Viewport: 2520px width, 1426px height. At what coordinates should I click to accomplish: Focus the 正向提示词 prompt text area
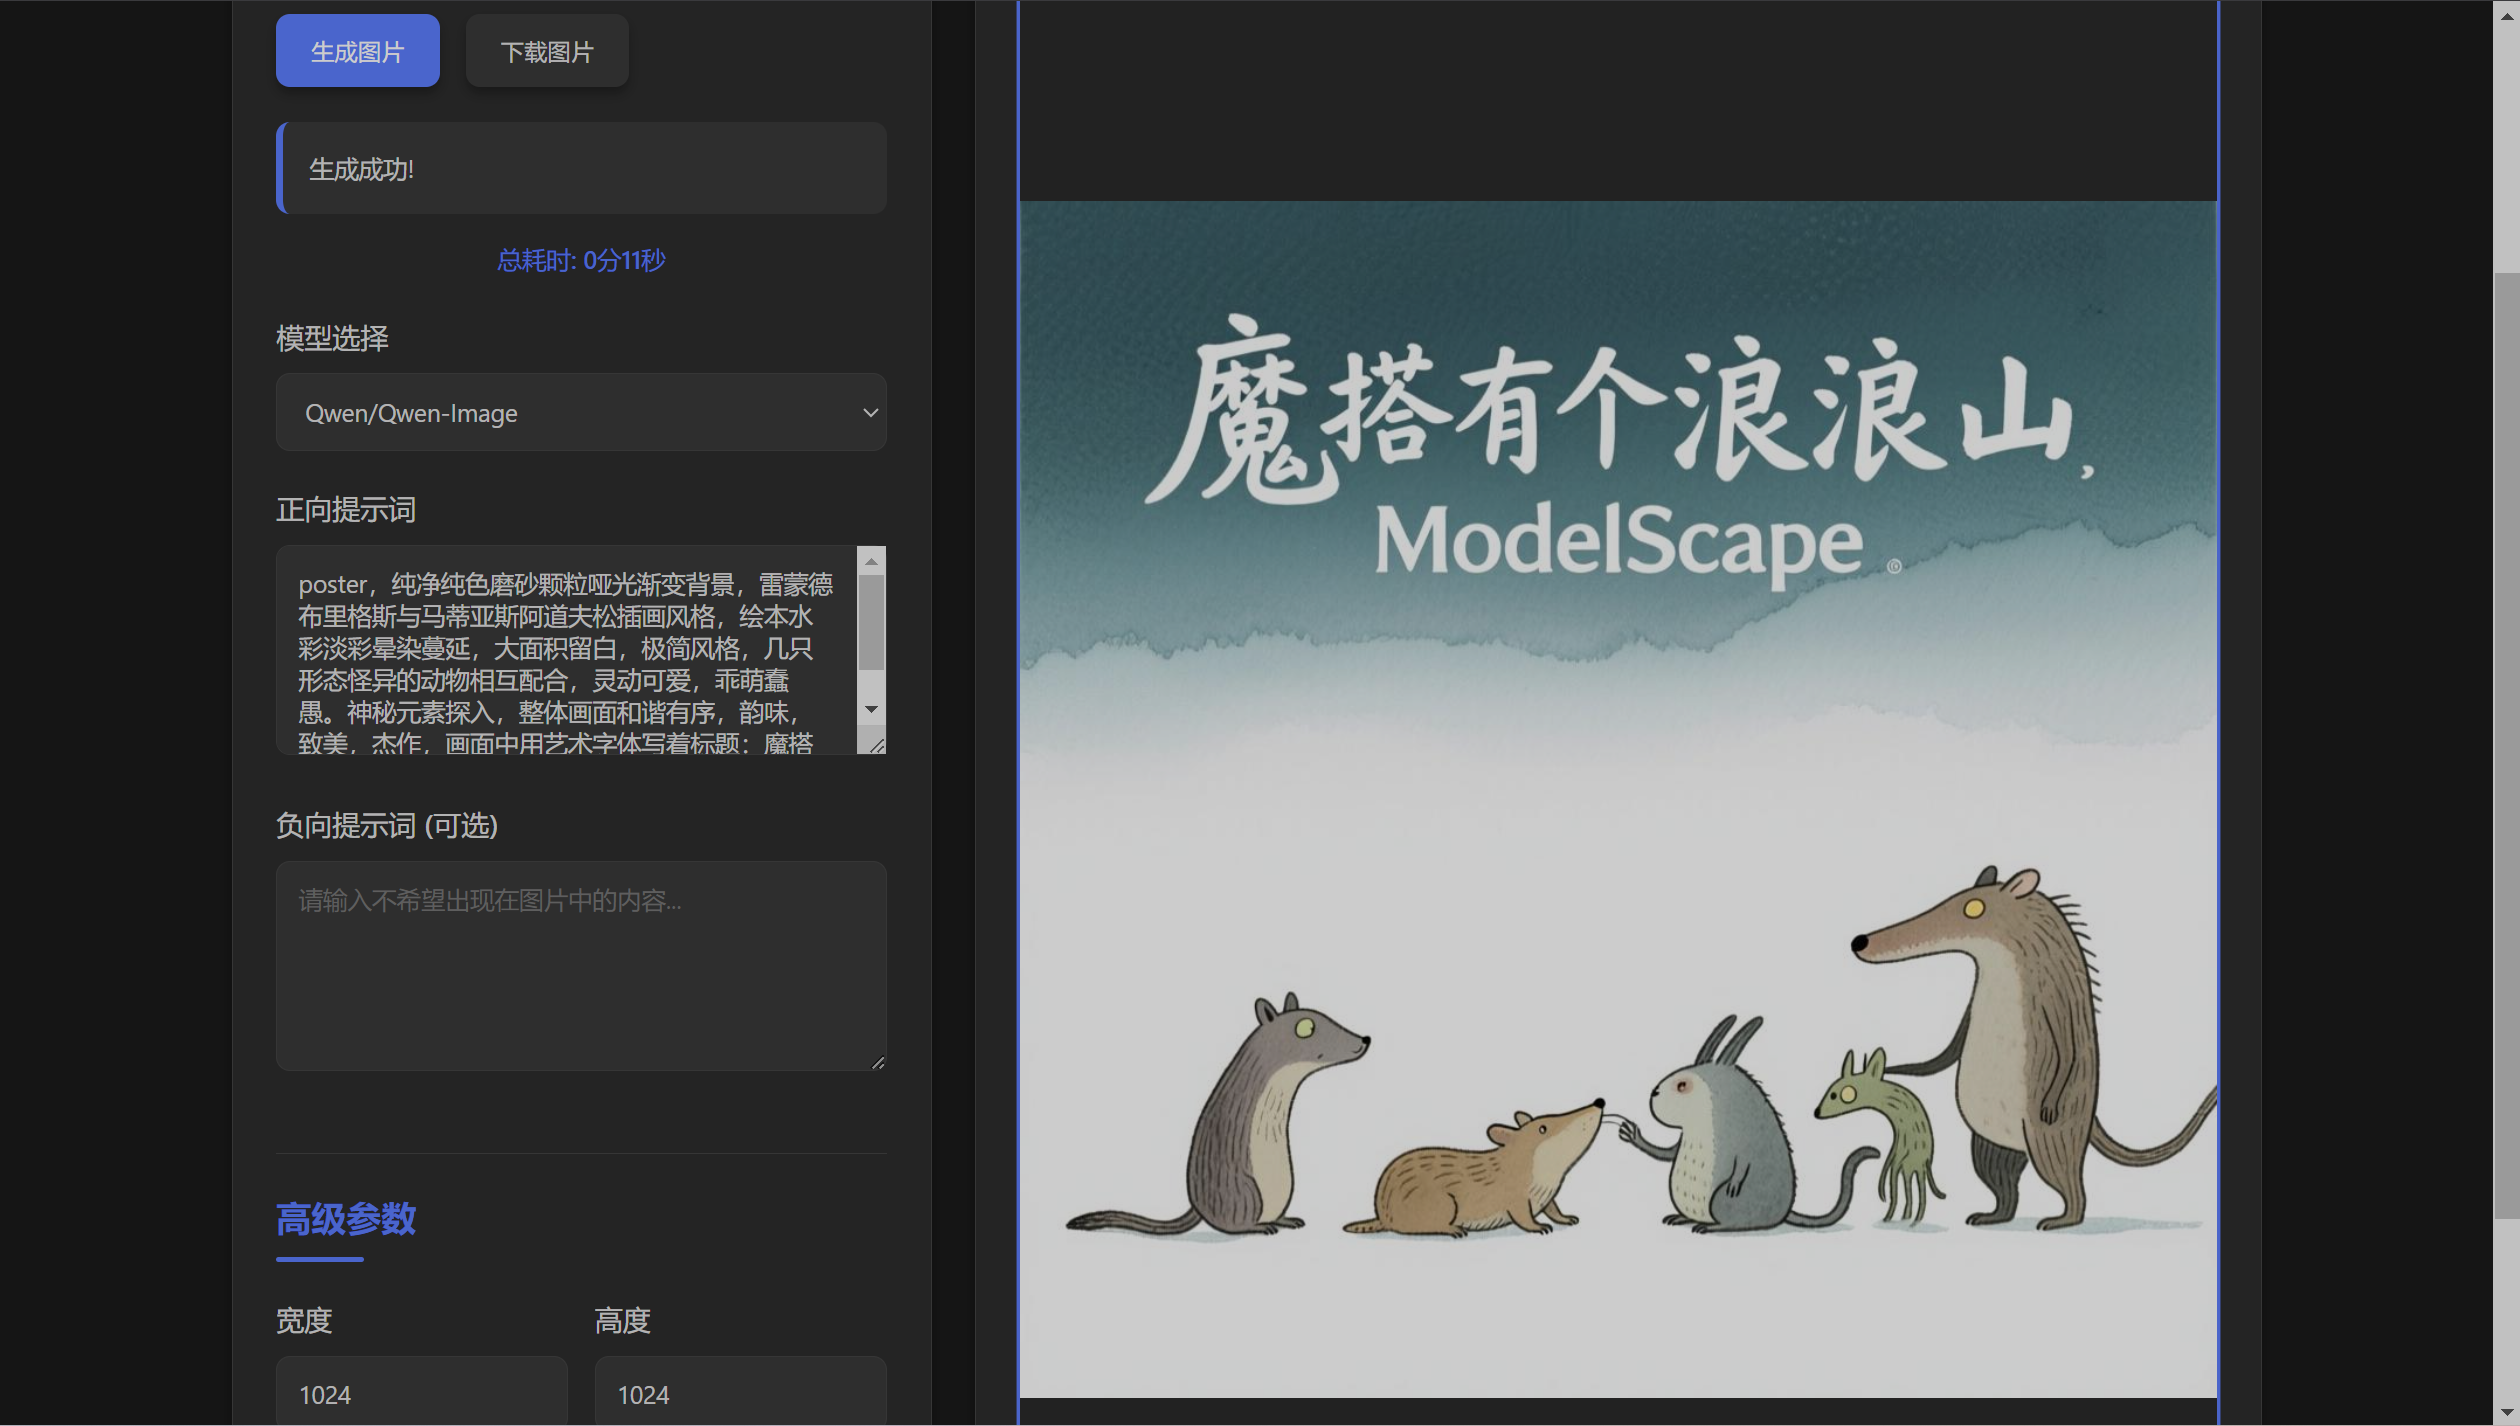tap(567, 650)
